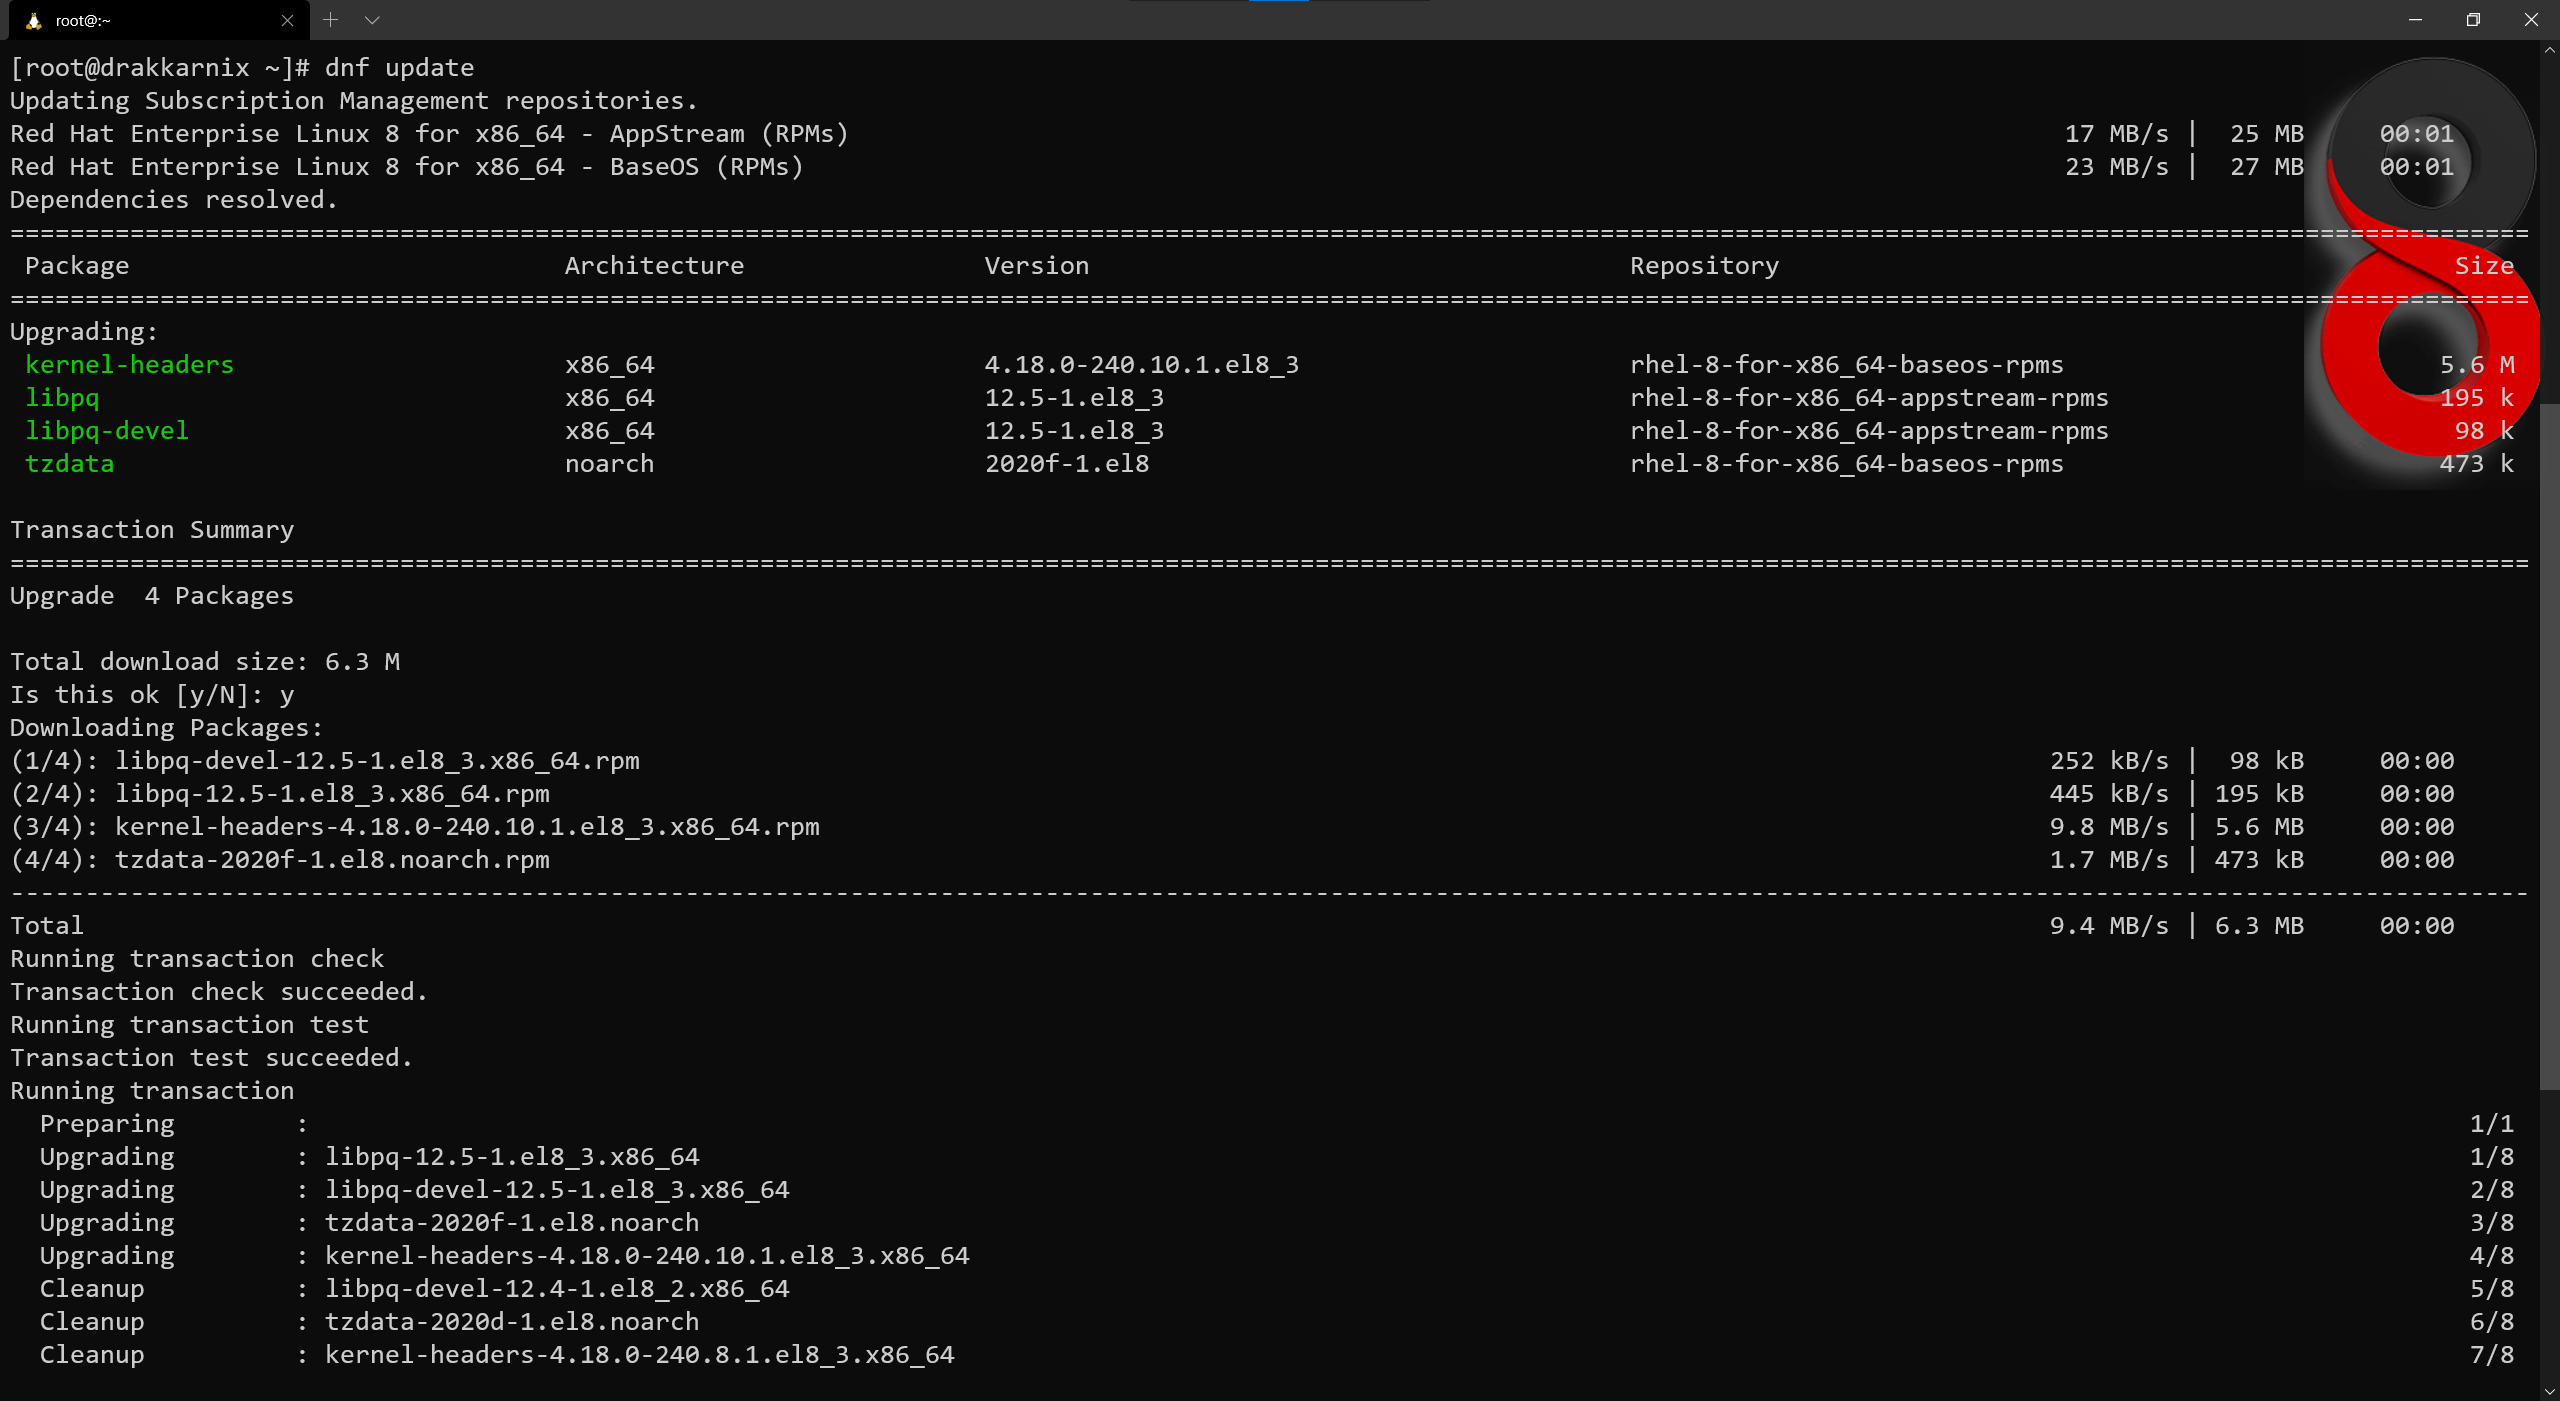Open a new terminal tab with plus
The image size is (2560, 1401).
(331, 20)
